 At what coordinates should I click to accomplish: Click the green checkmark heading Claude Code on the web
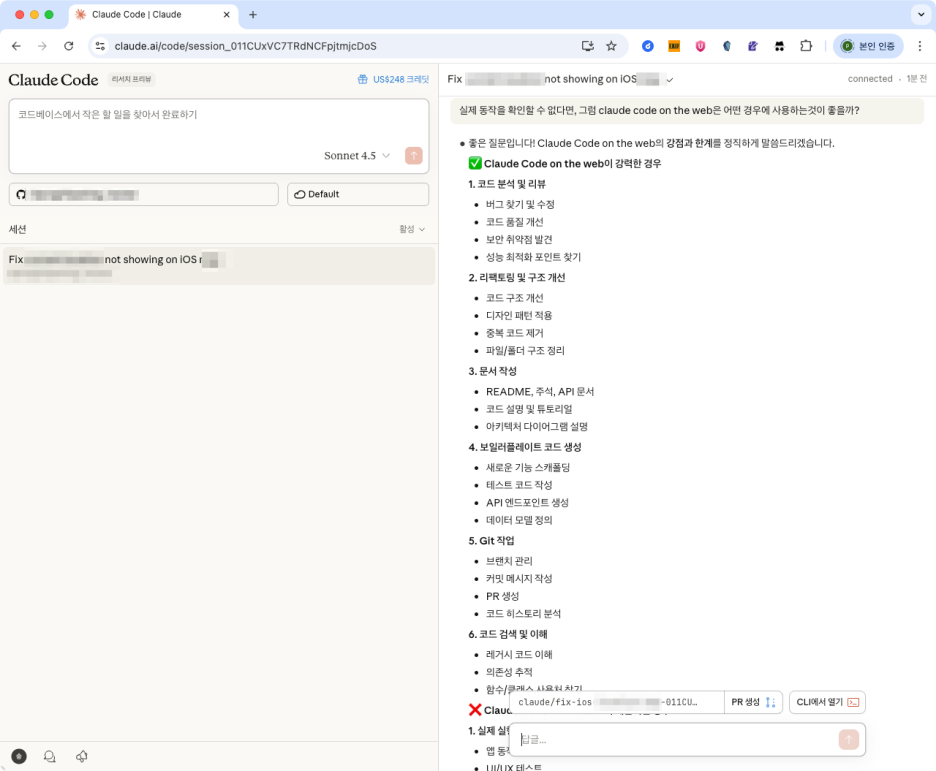tap(565, 164)
